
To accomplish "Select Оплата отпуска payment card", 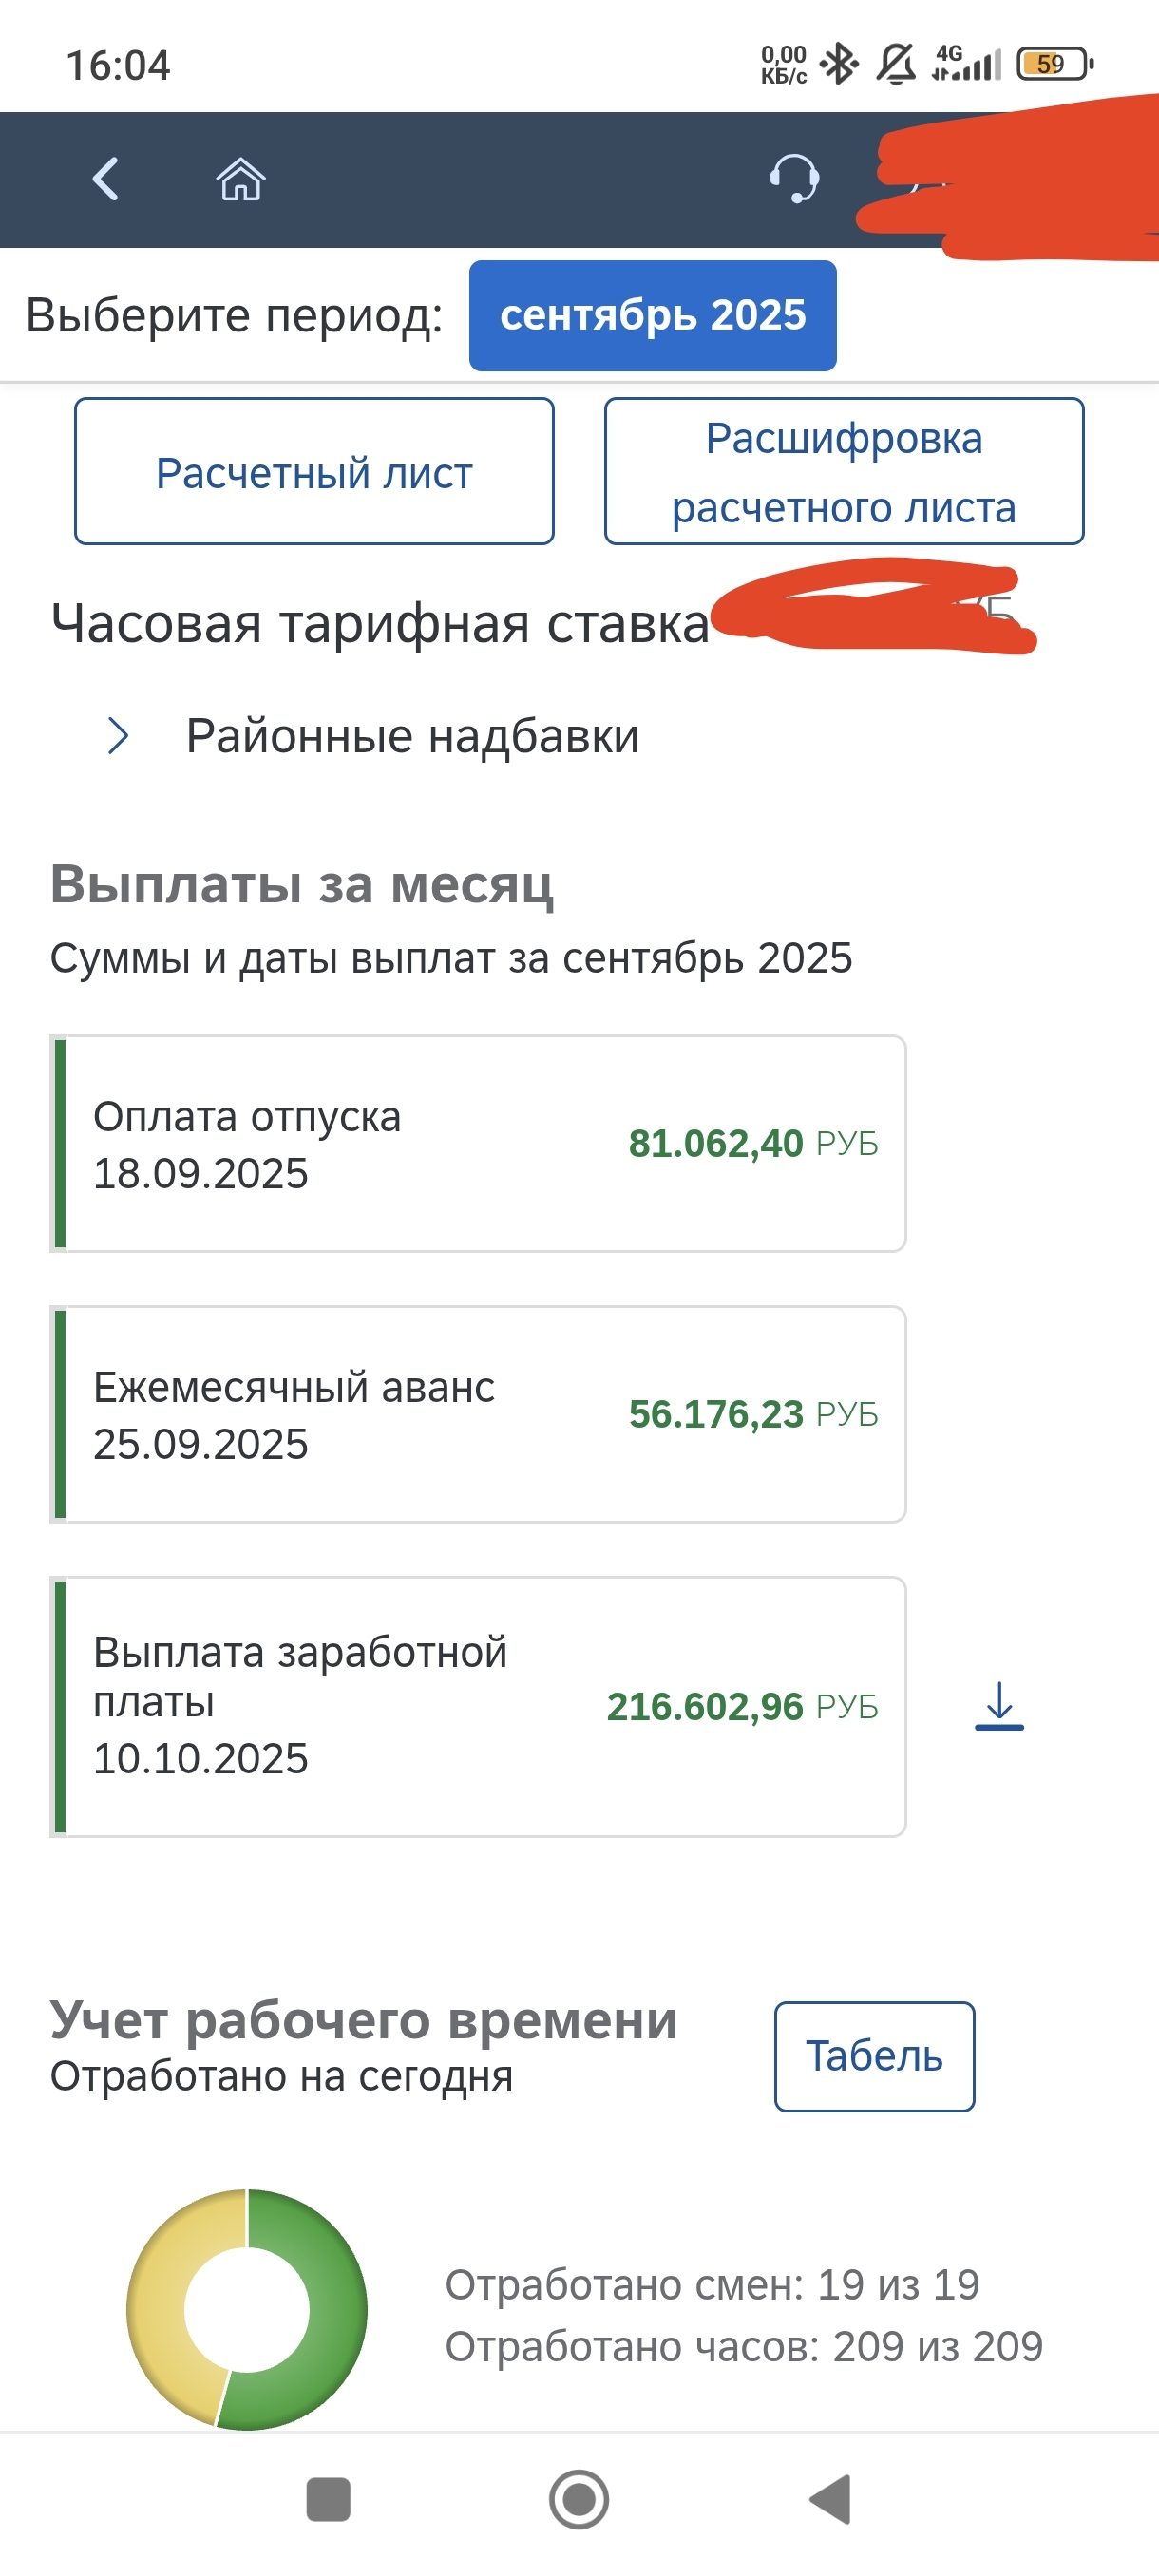I will [478, 1143].
